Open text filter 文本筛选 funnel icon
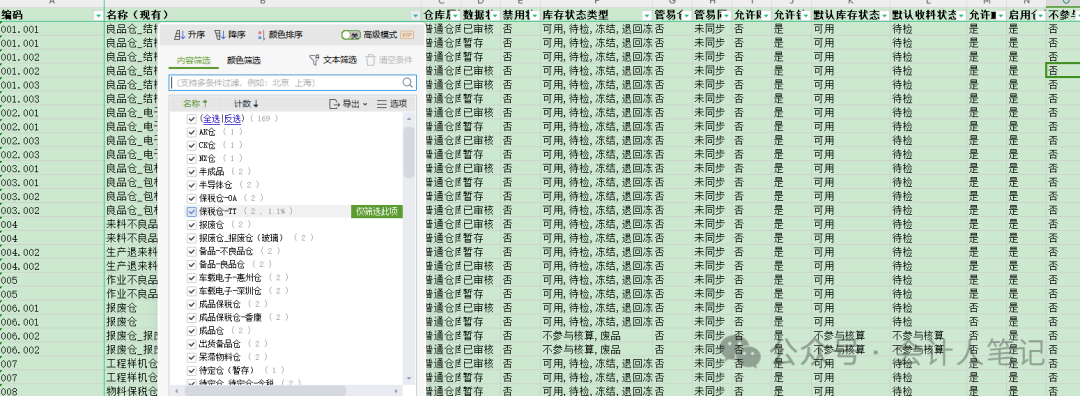 pos(314,60)
